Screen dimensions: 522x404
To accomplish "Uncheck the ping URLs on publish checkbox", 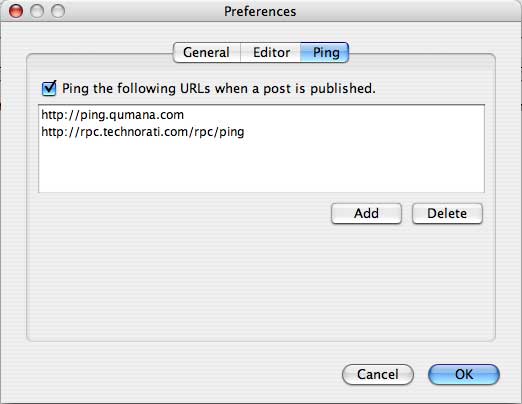I will click(x=49, y=88).
